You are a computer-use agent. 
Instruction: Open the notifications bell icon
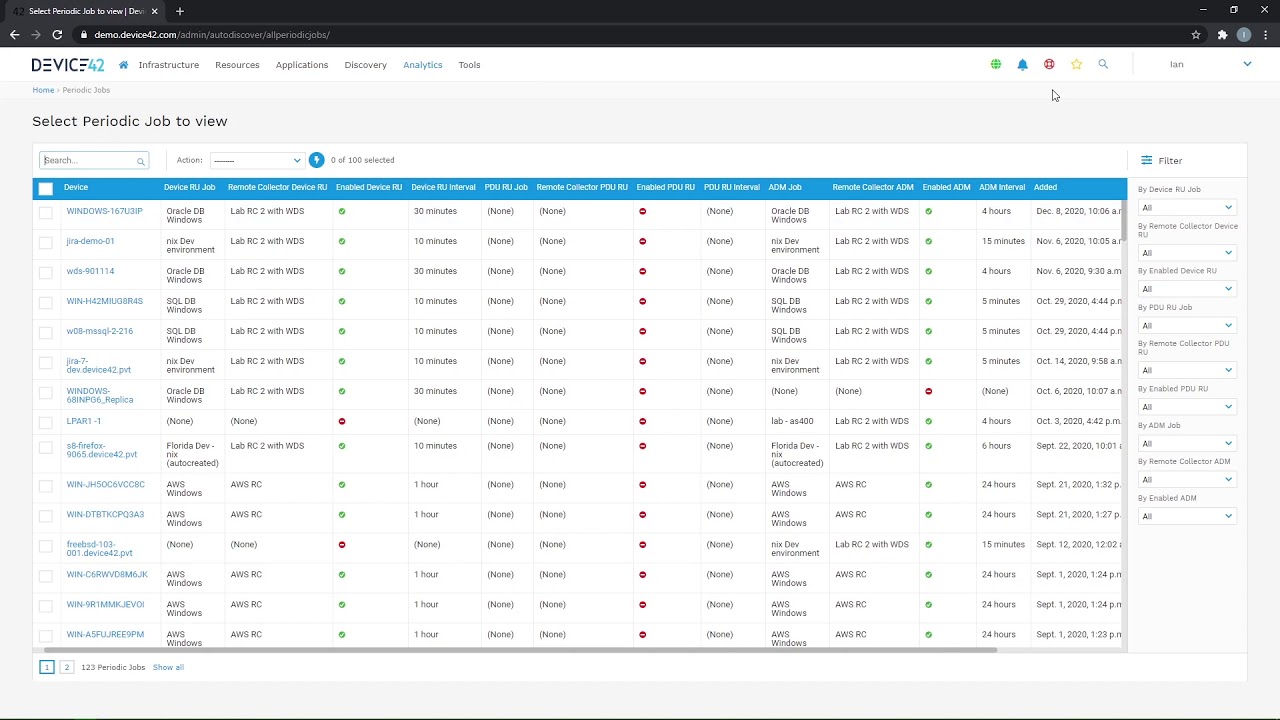(1022, 64)
